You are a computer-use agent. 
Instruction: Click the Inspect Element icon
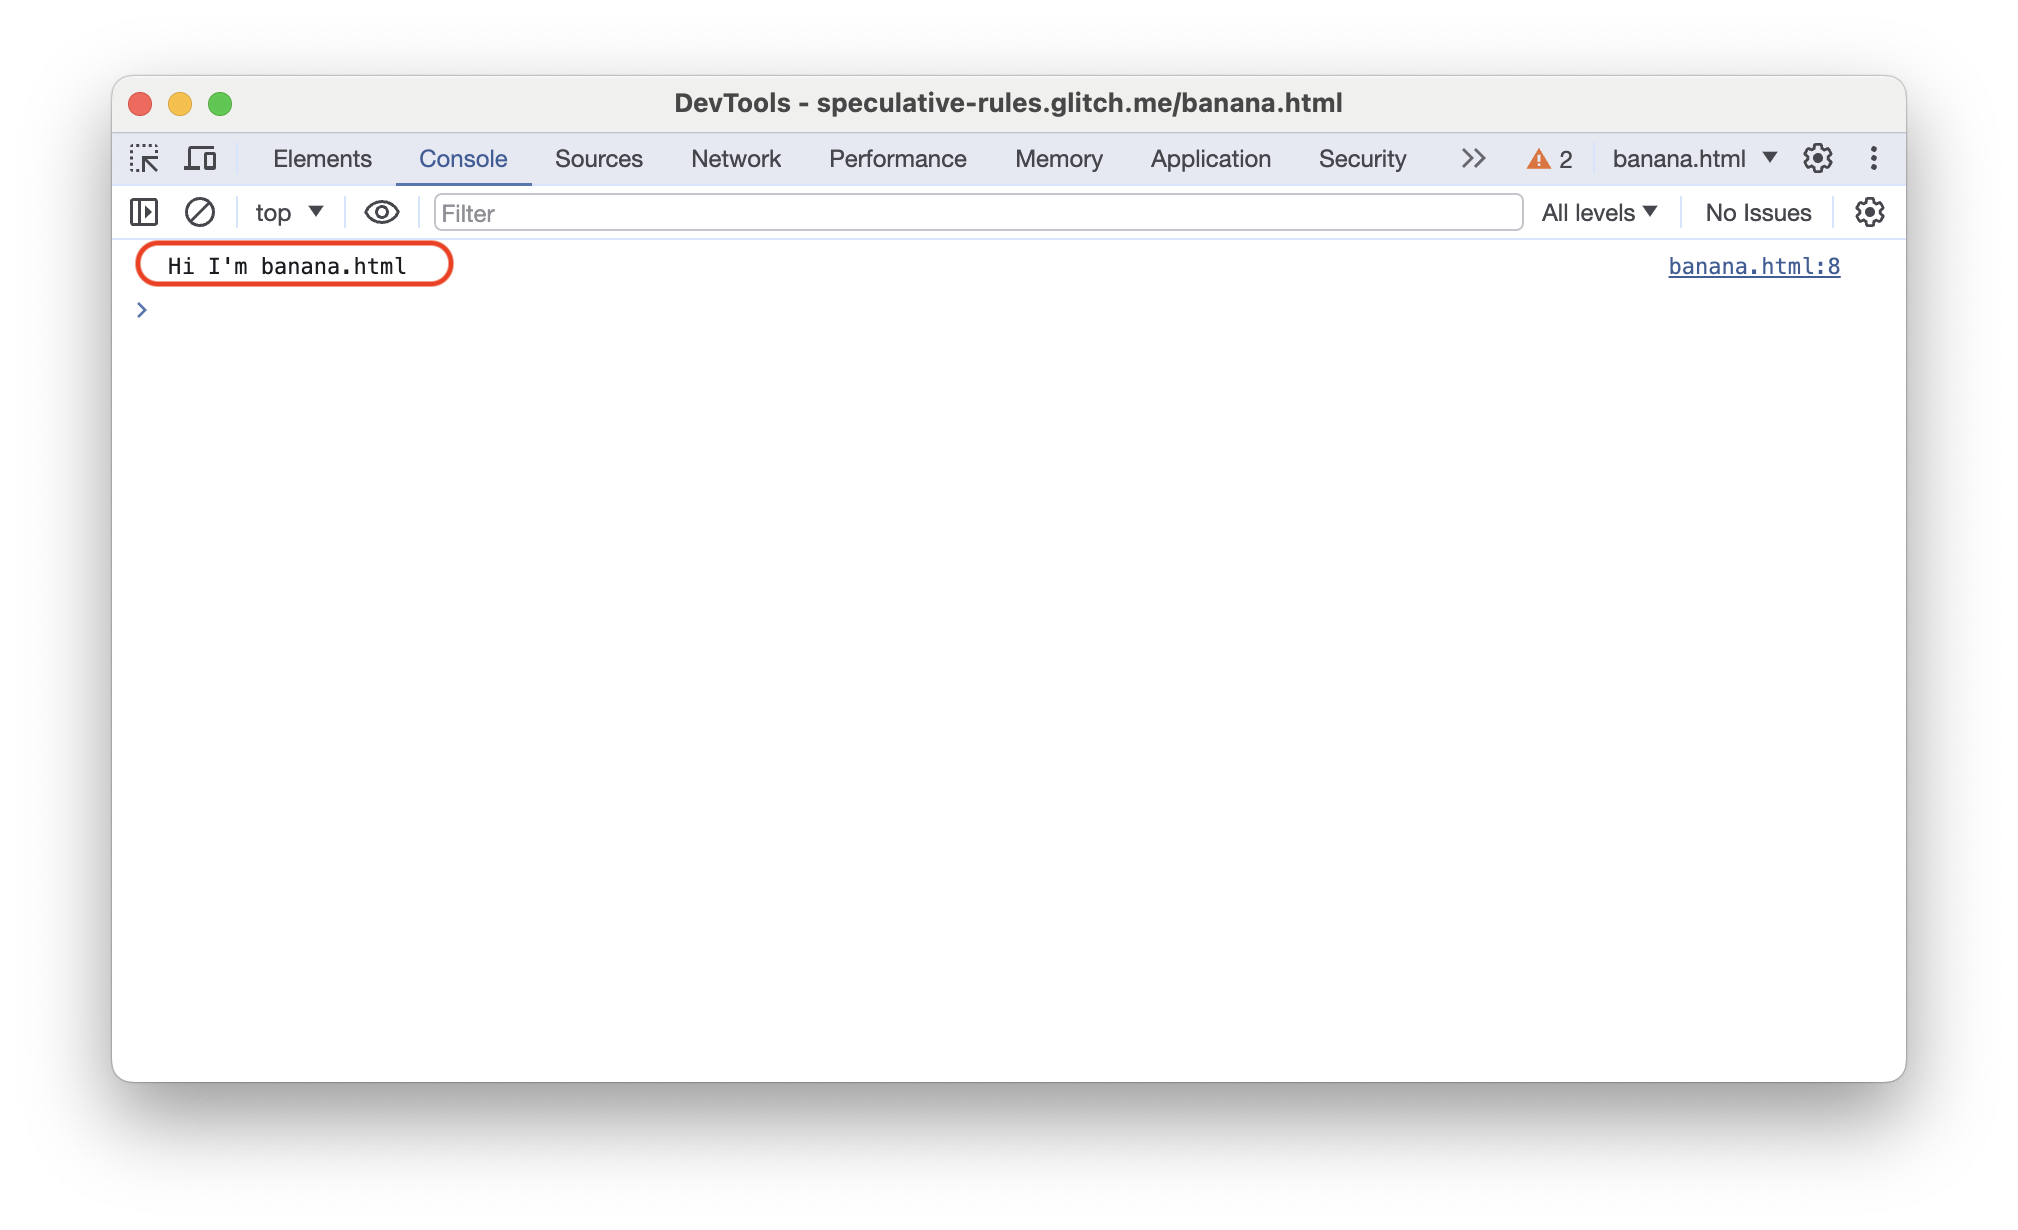click(144, 159)
